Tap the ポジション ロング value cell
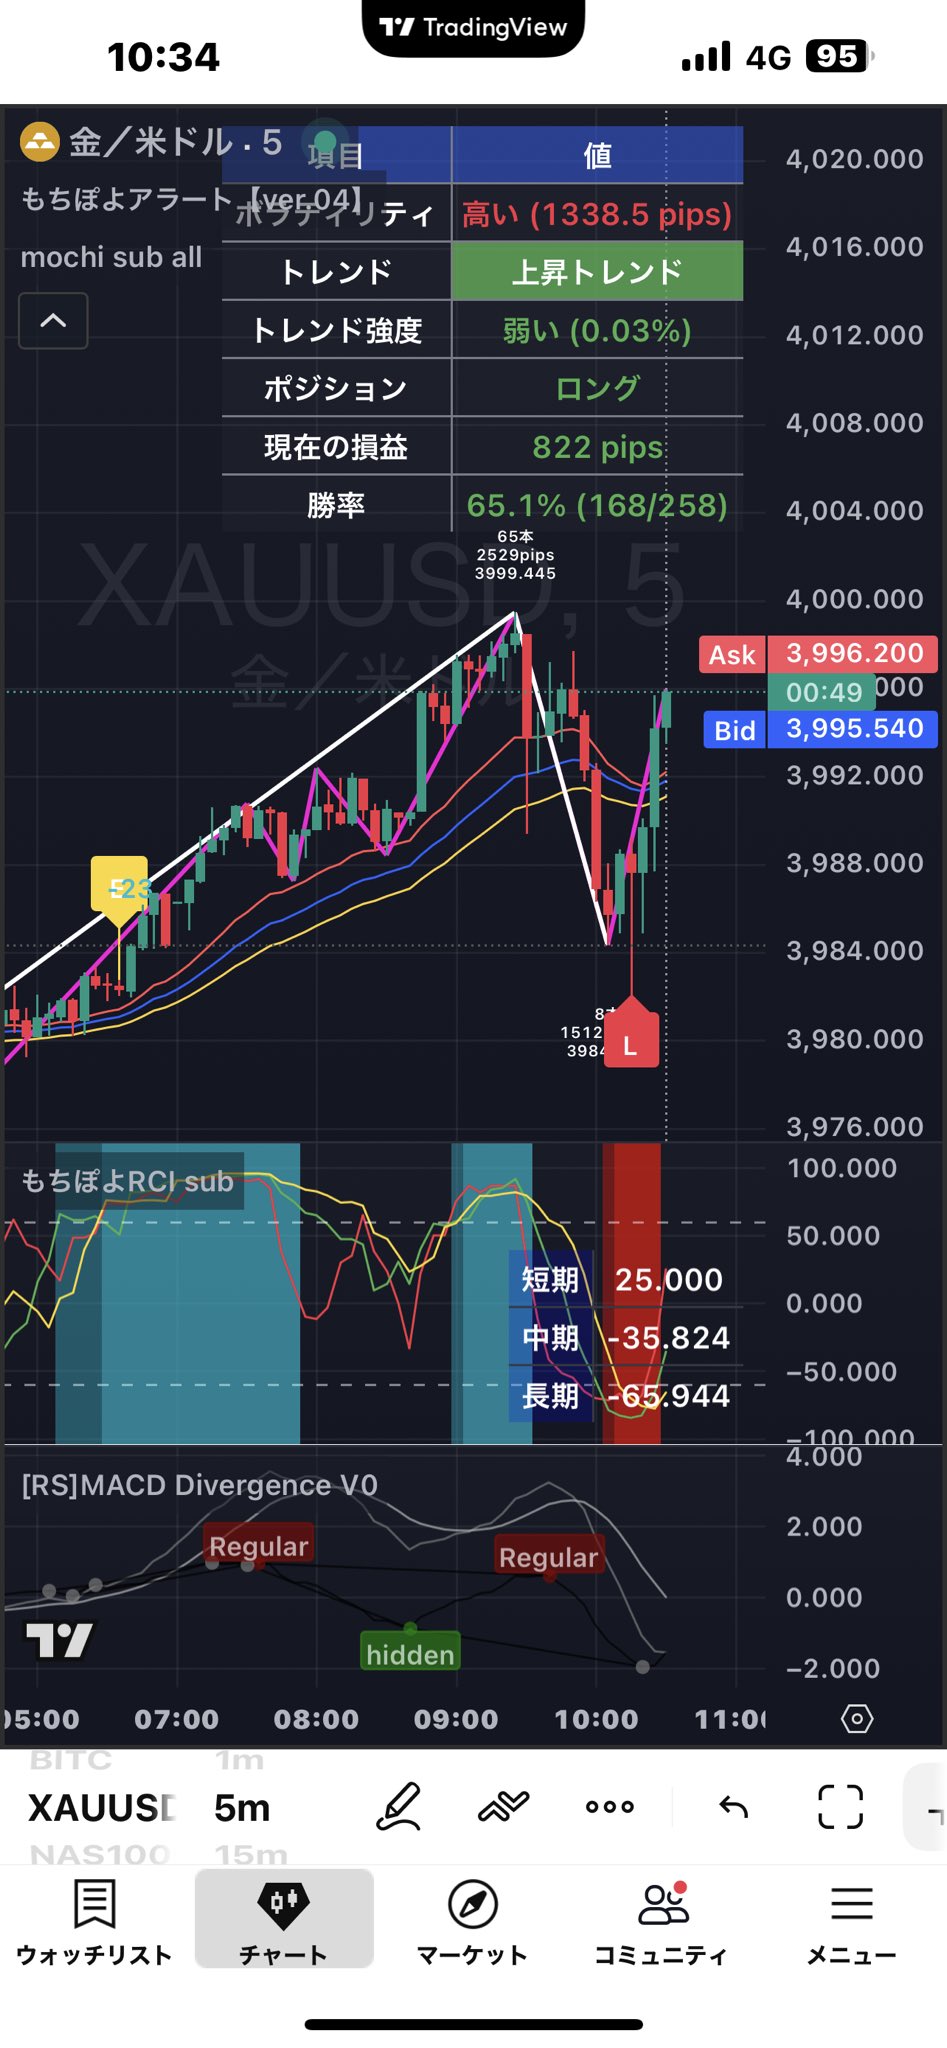Viewport: 947px width, 2048px height. tap(597, 388)
